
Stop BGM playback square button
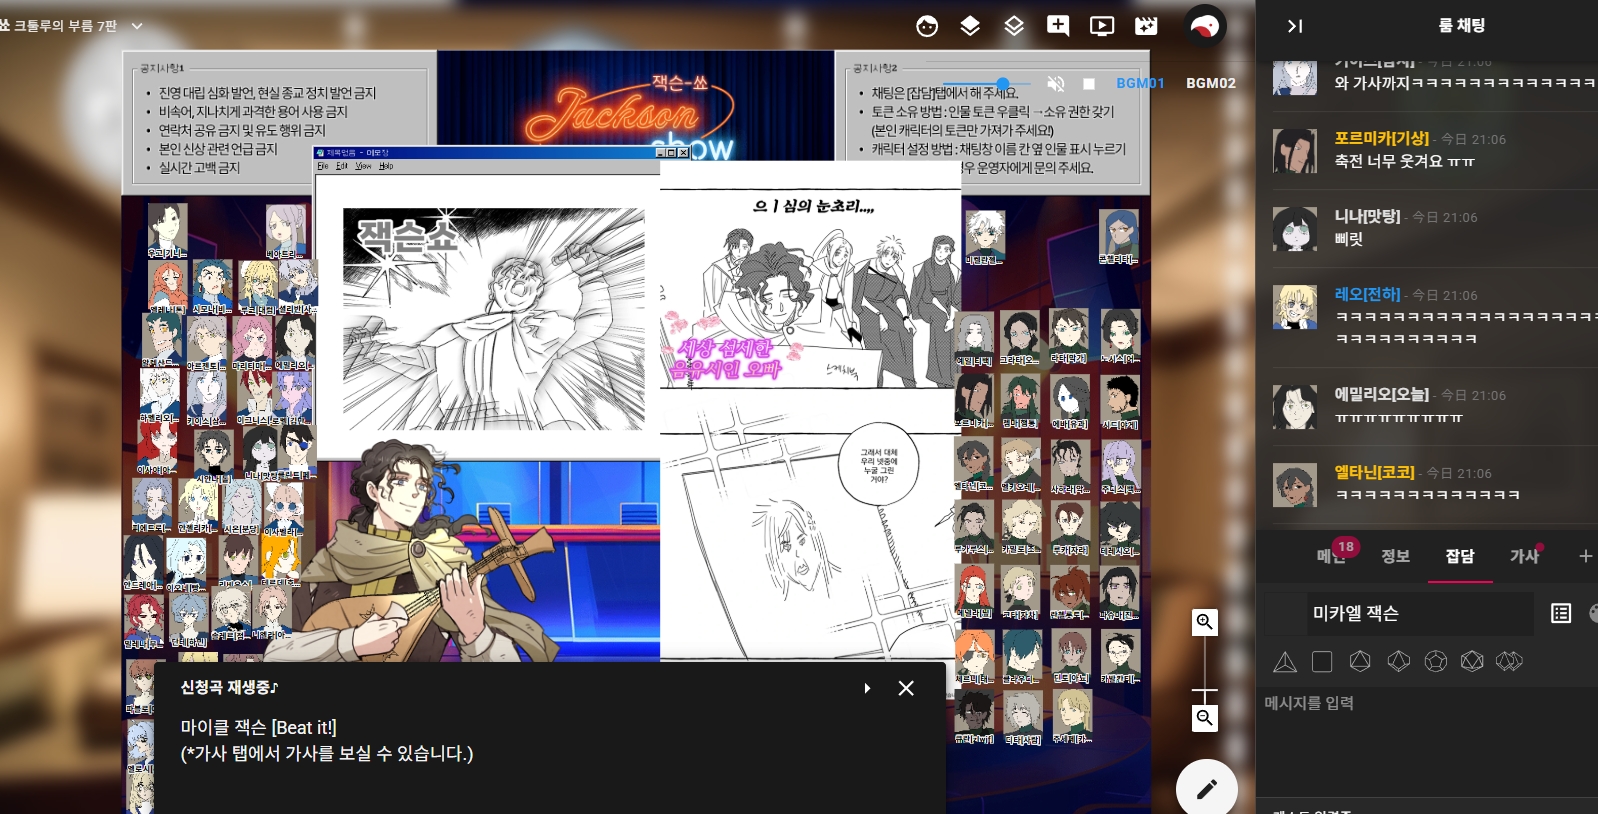(1089, 84)
